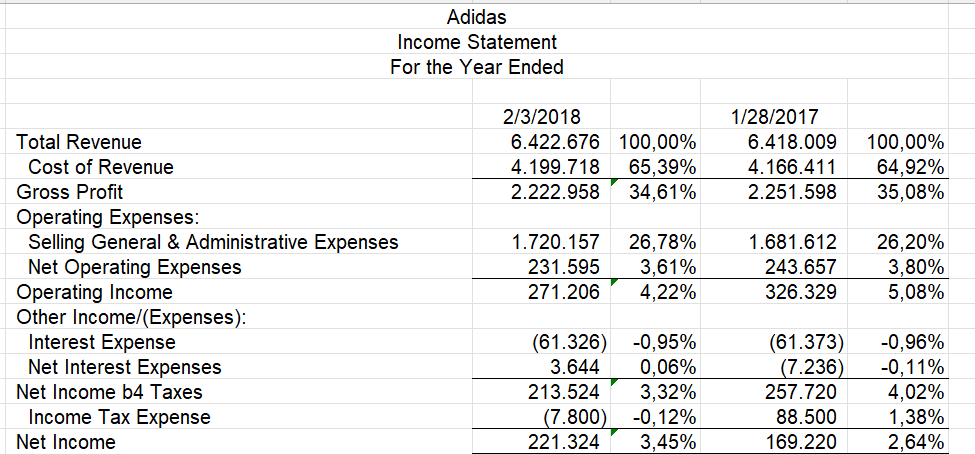The image size is (975, 454).
Task: Select the 64,92% percentage cell
Action: (x=910, y=167)
